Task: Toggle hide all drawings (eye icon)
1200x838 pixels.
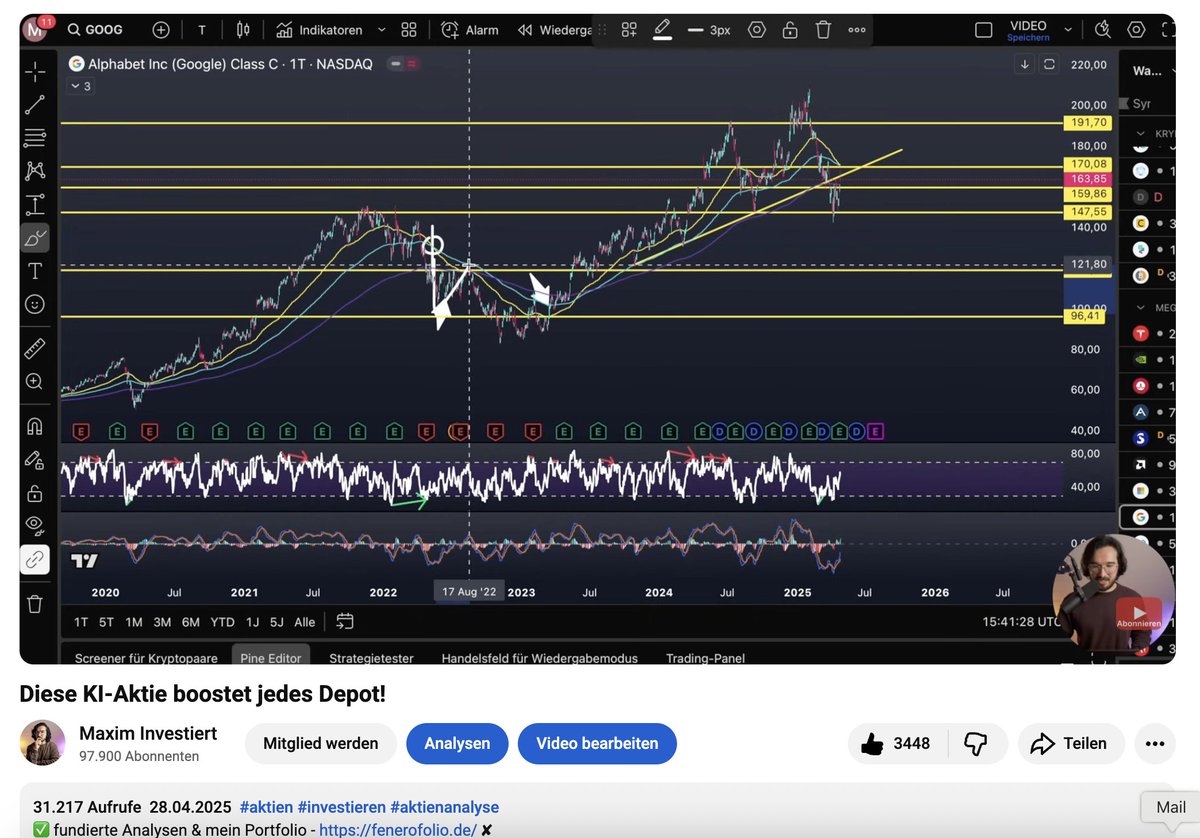Action: (x=35, y=526)
